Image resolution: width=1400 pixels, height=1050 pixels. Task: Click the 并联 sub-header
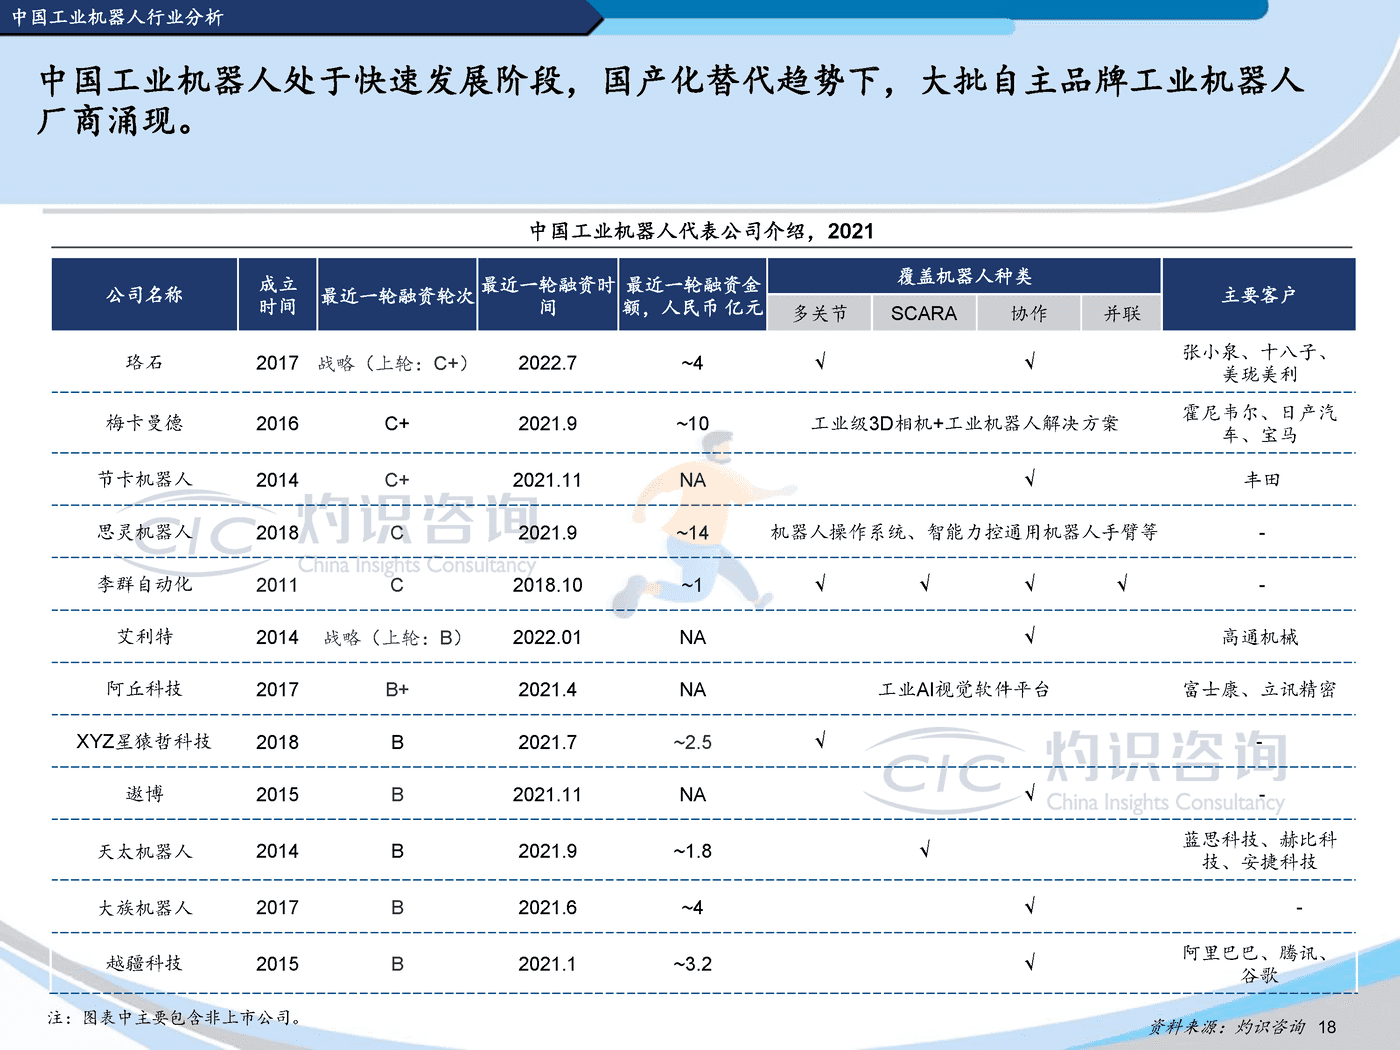[1122, 314]
